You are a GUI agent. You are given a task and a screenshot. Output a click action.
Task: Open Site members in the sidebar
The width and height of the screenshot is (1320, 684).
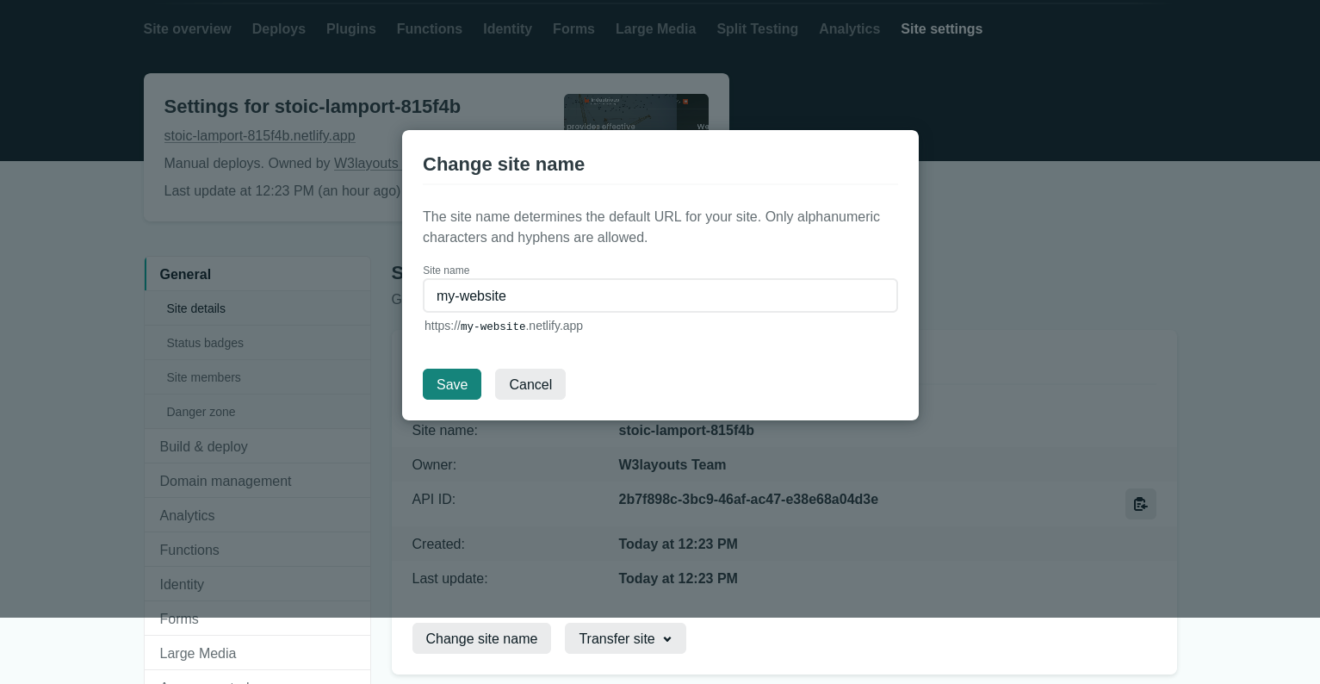coord(204,377)
